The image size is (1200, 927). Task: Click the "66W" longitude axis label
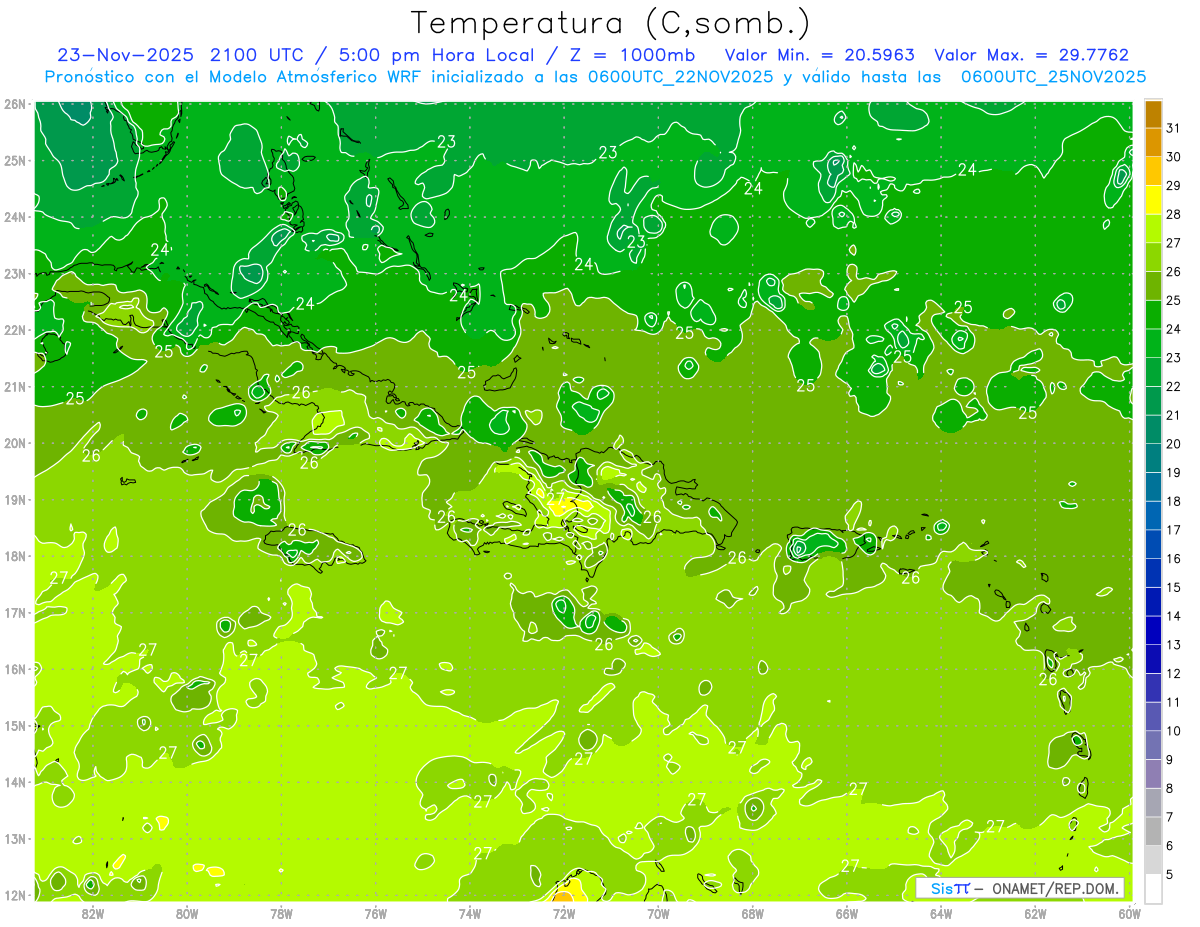(847, 913)
